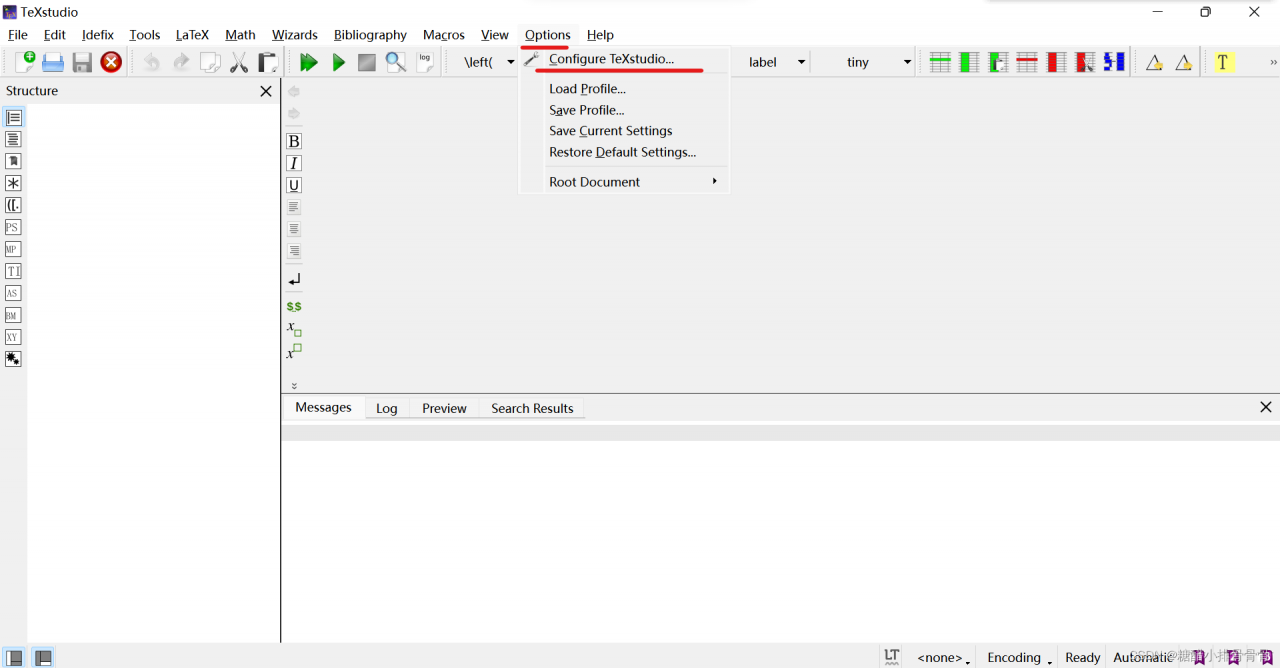1280x668 pixels.
Task: Apply underline using the U icon
Action: pos(294,185)
